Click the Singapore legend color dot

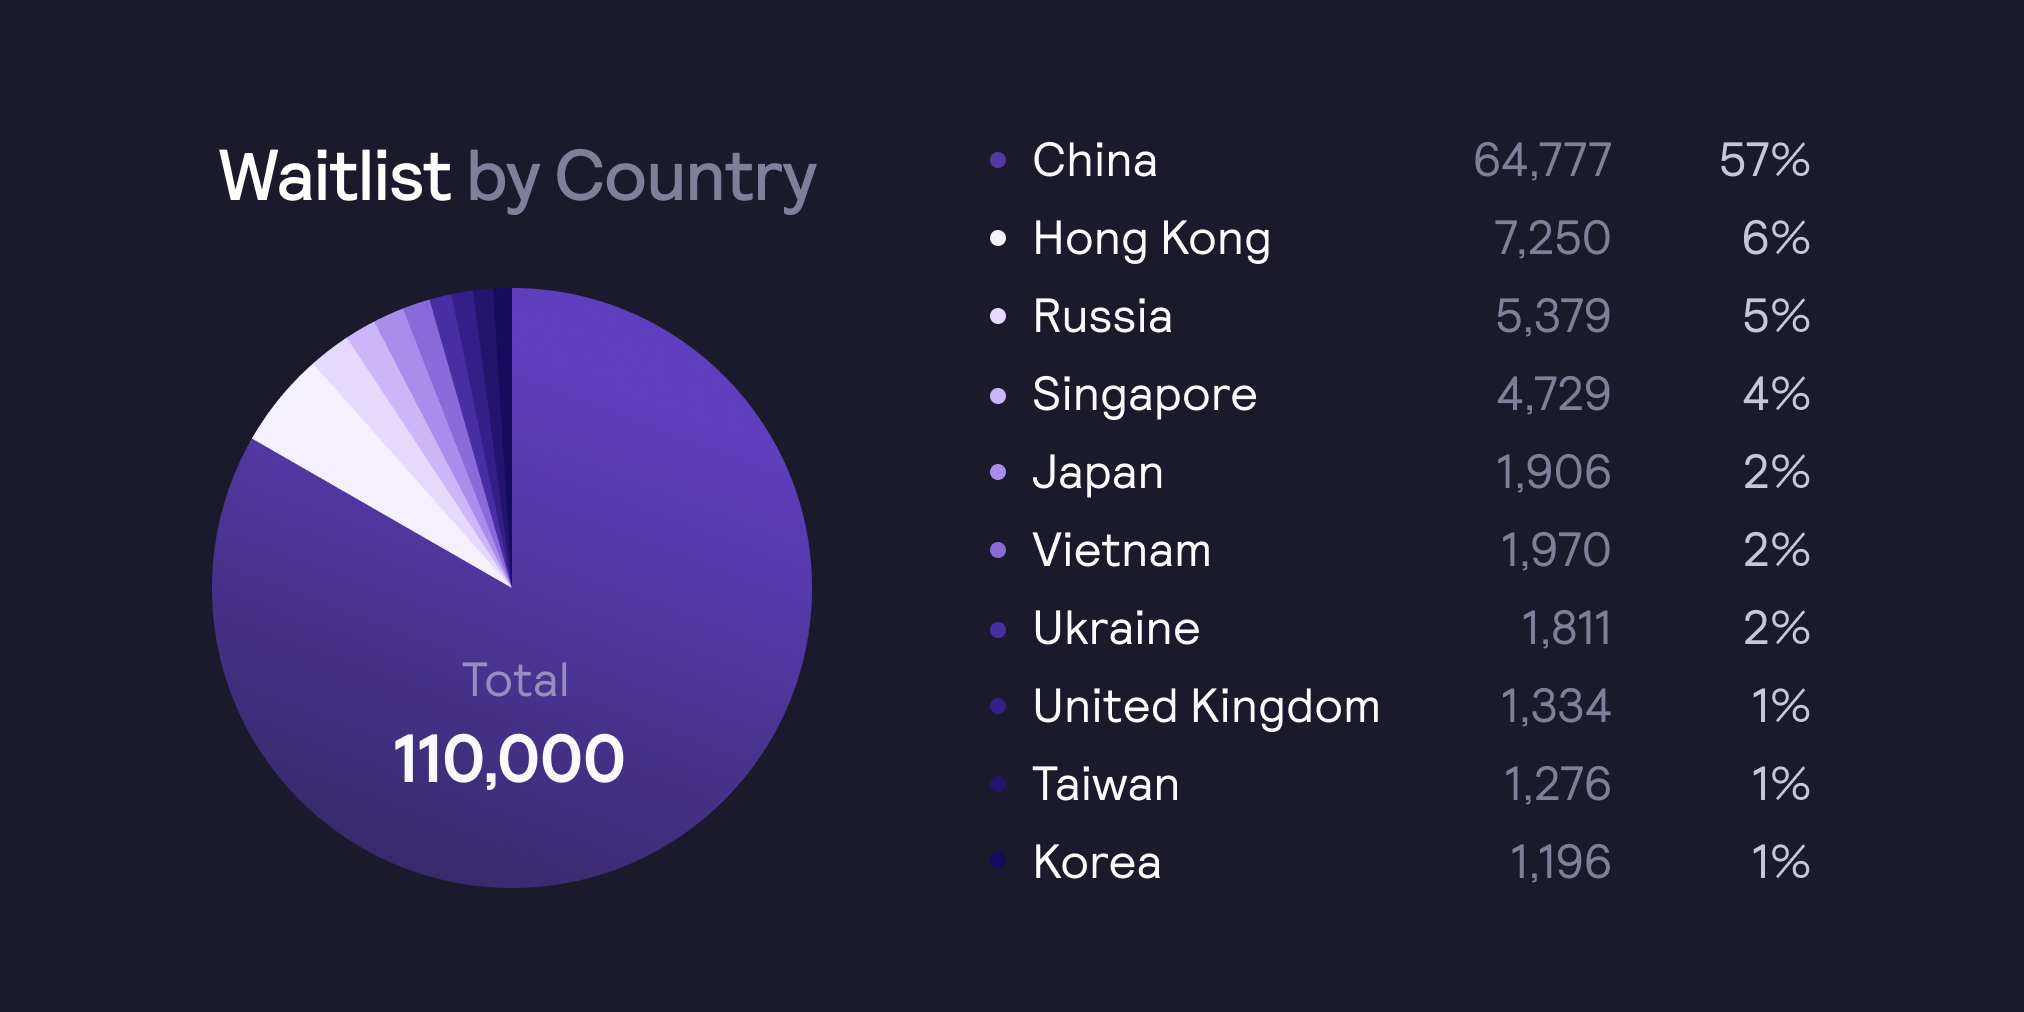click(x=997, y=395)
